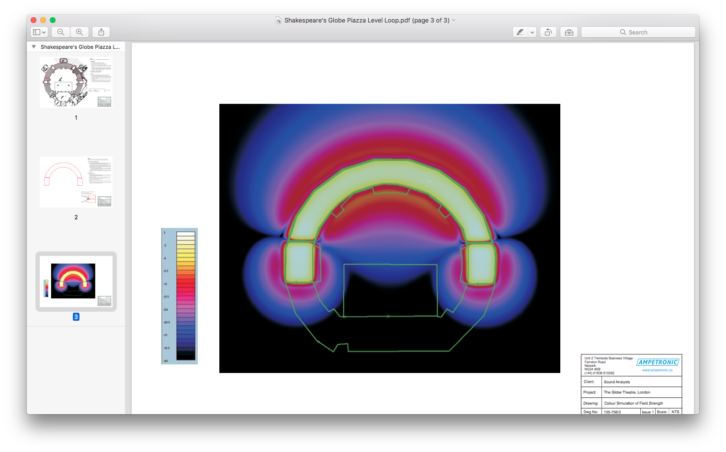Viewport: 726px width, 452px height.
Task: Click 'Colour Simulation of Field Strength' drawing text
Action: pyautogui.click(x=633, y=403)
